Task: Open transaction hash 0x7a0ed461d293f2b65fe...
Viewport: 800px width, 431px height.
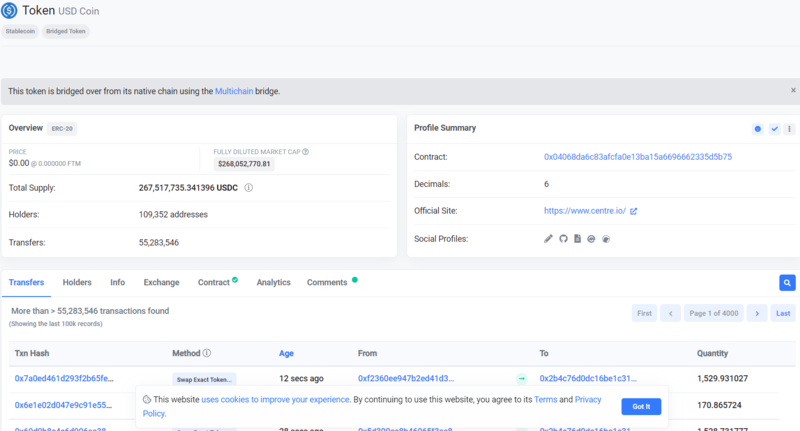Action: (64, 378)
